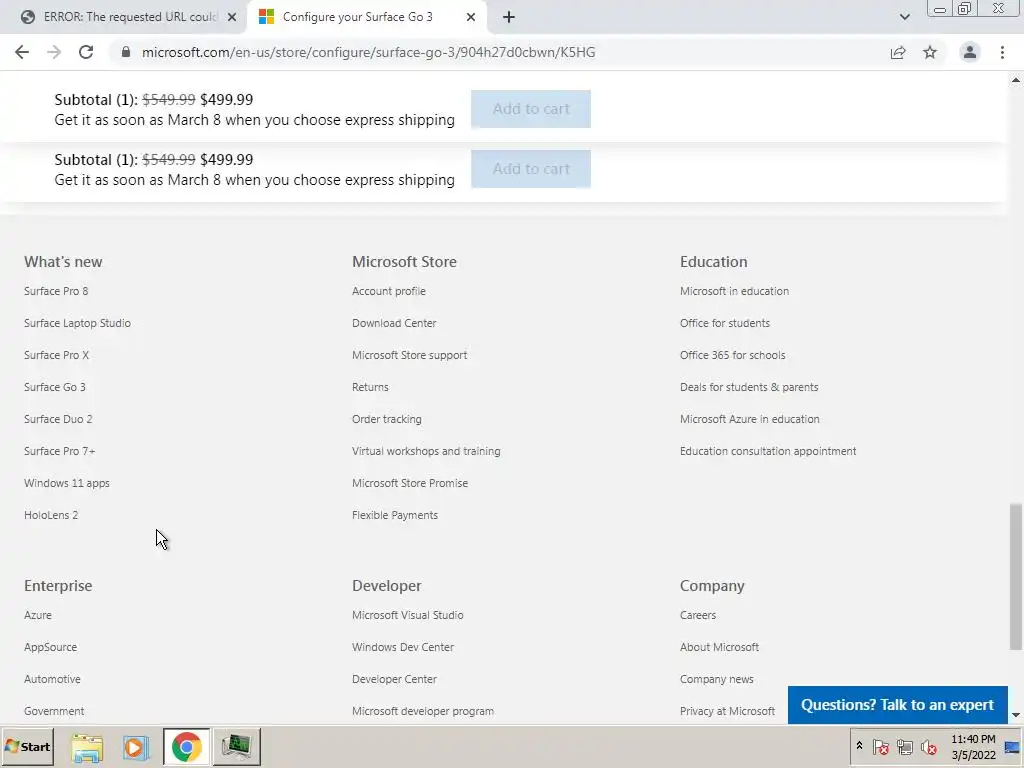The image size is (1024, 768).
Task: Reload the current page
Action: [x=86, y=52]
